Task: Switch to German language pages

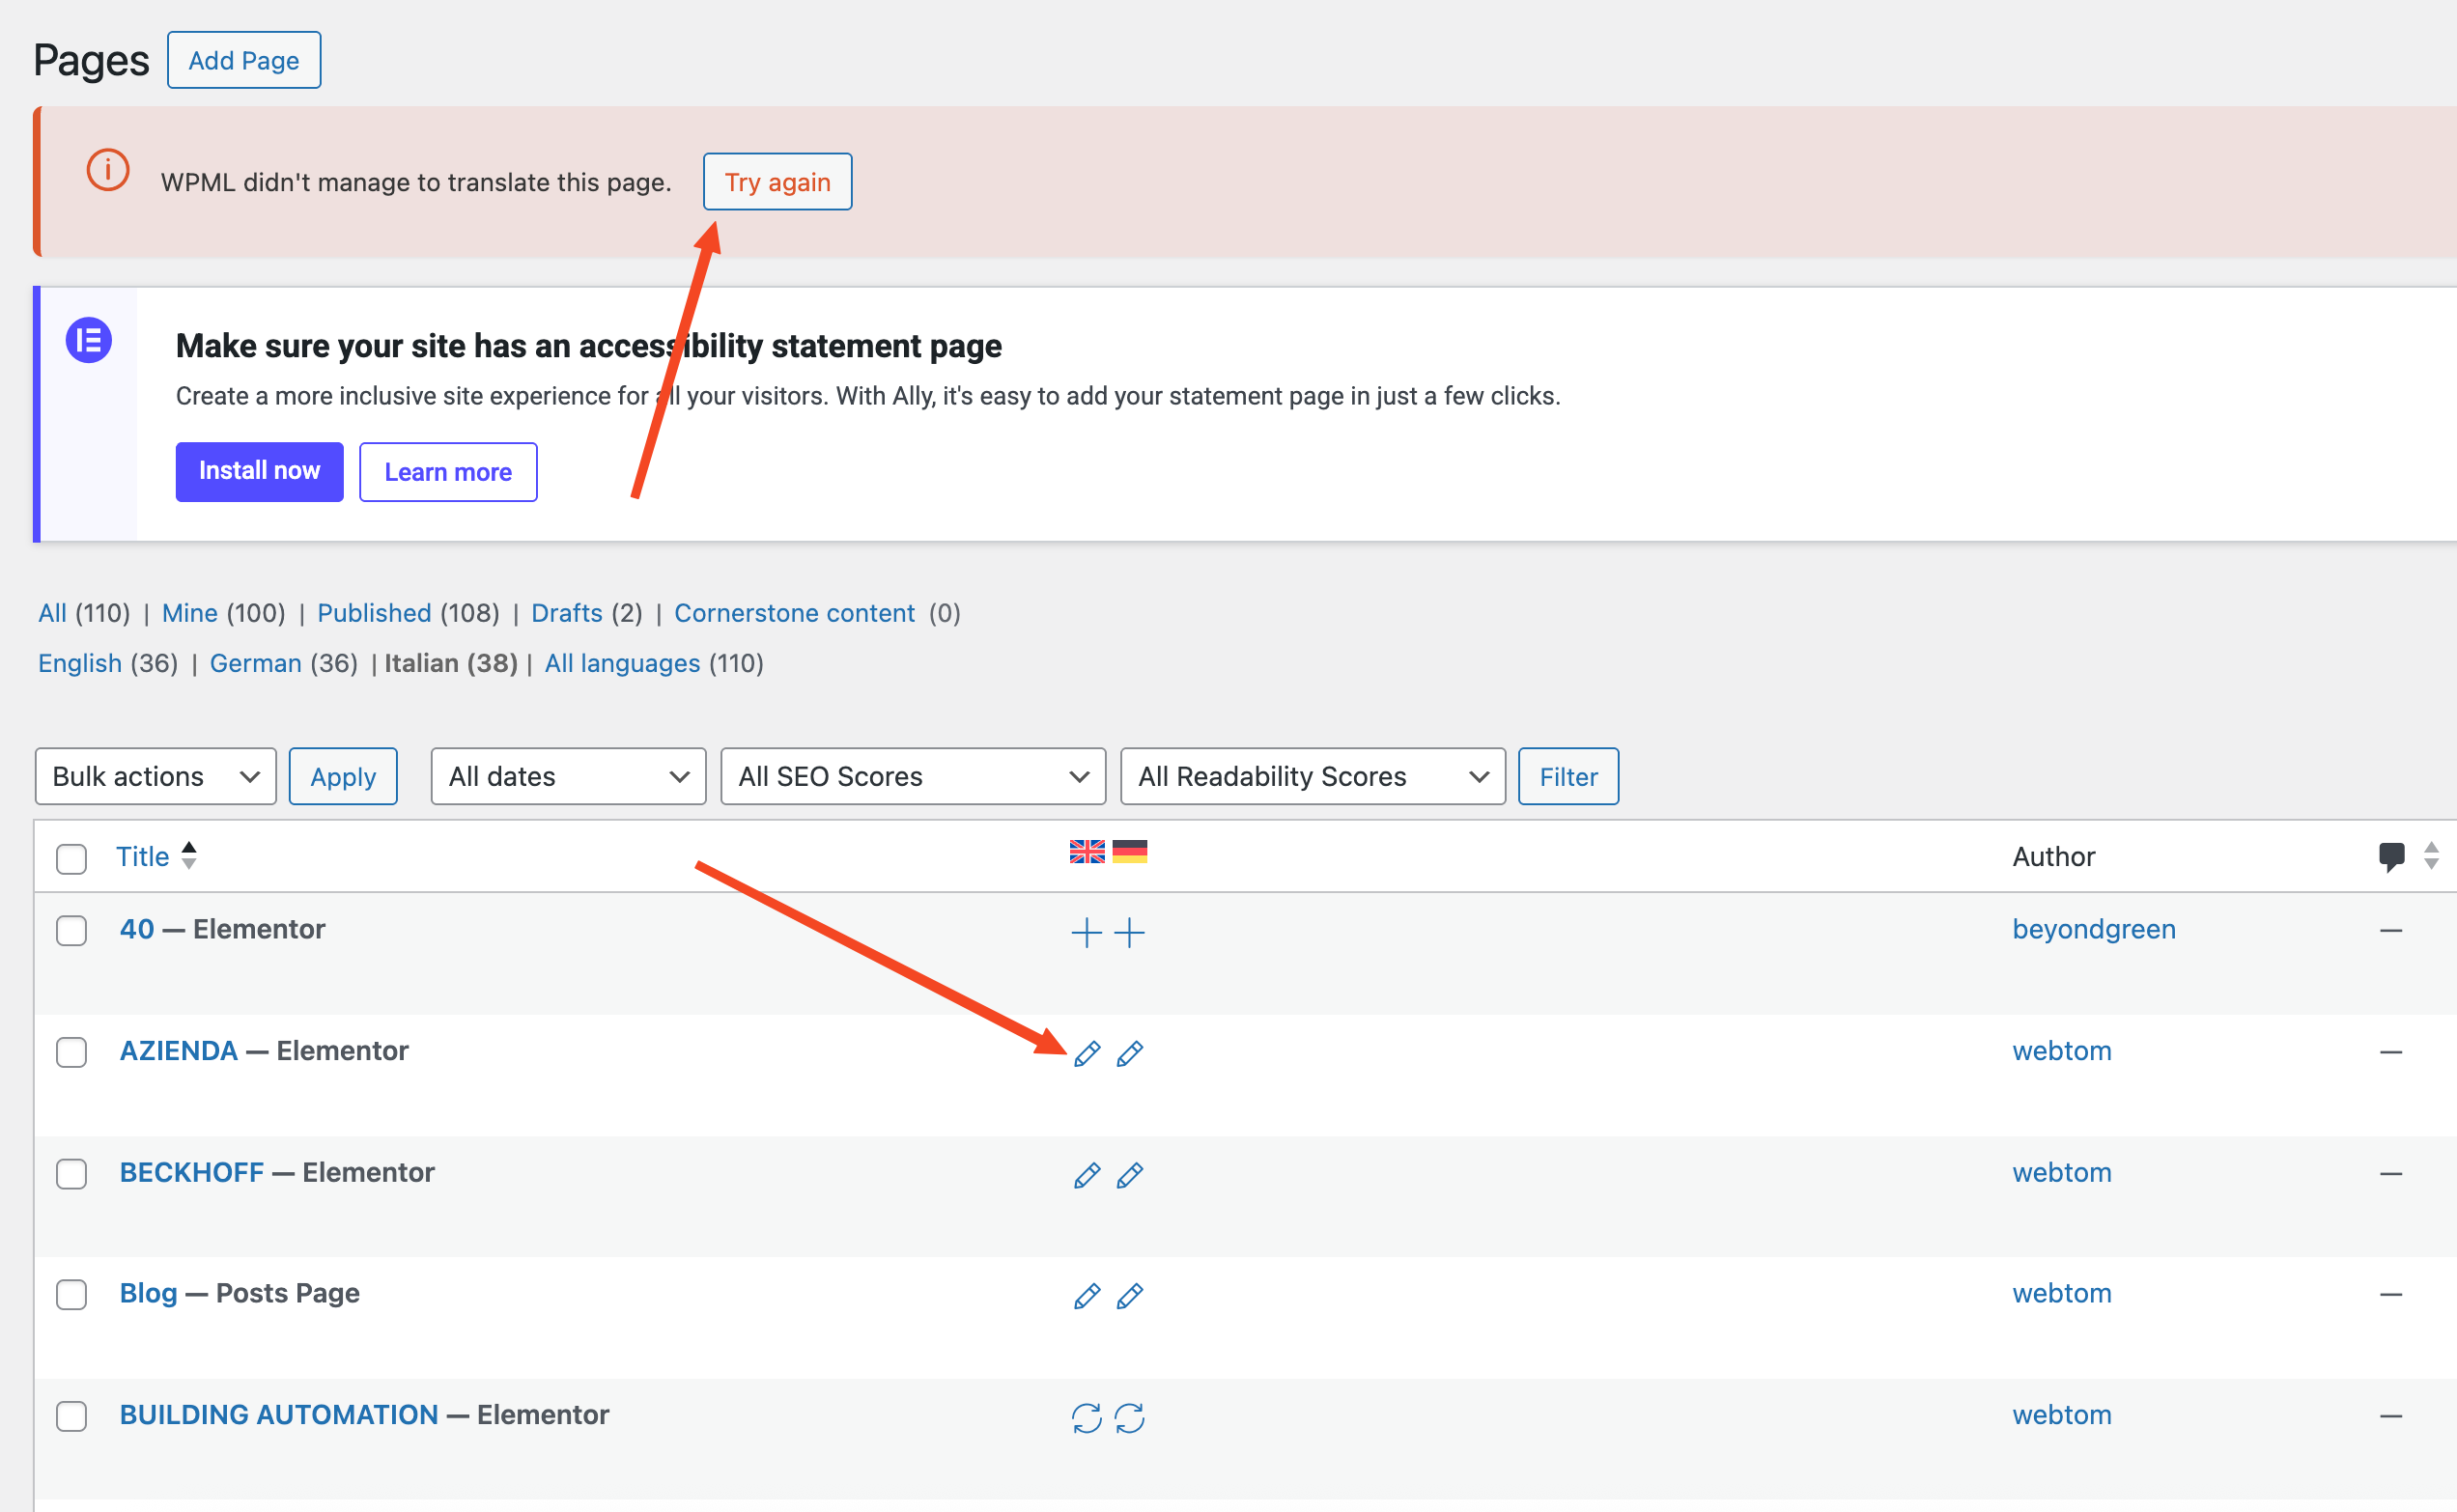Action: 255,663
